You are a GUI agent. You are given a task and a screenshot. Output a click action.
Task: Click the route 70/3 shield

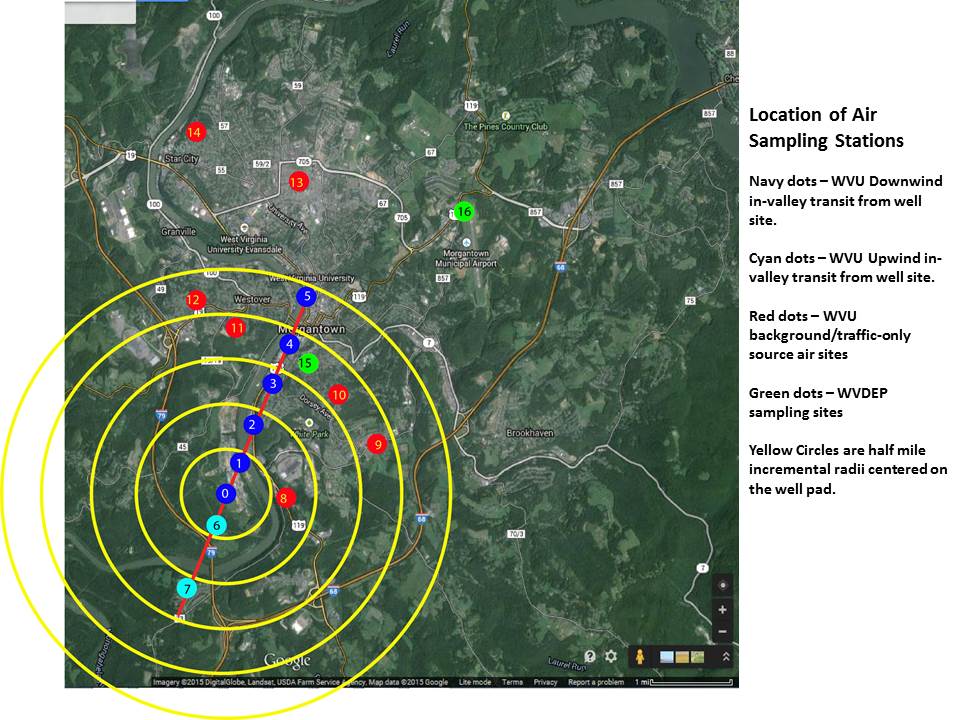516,534
